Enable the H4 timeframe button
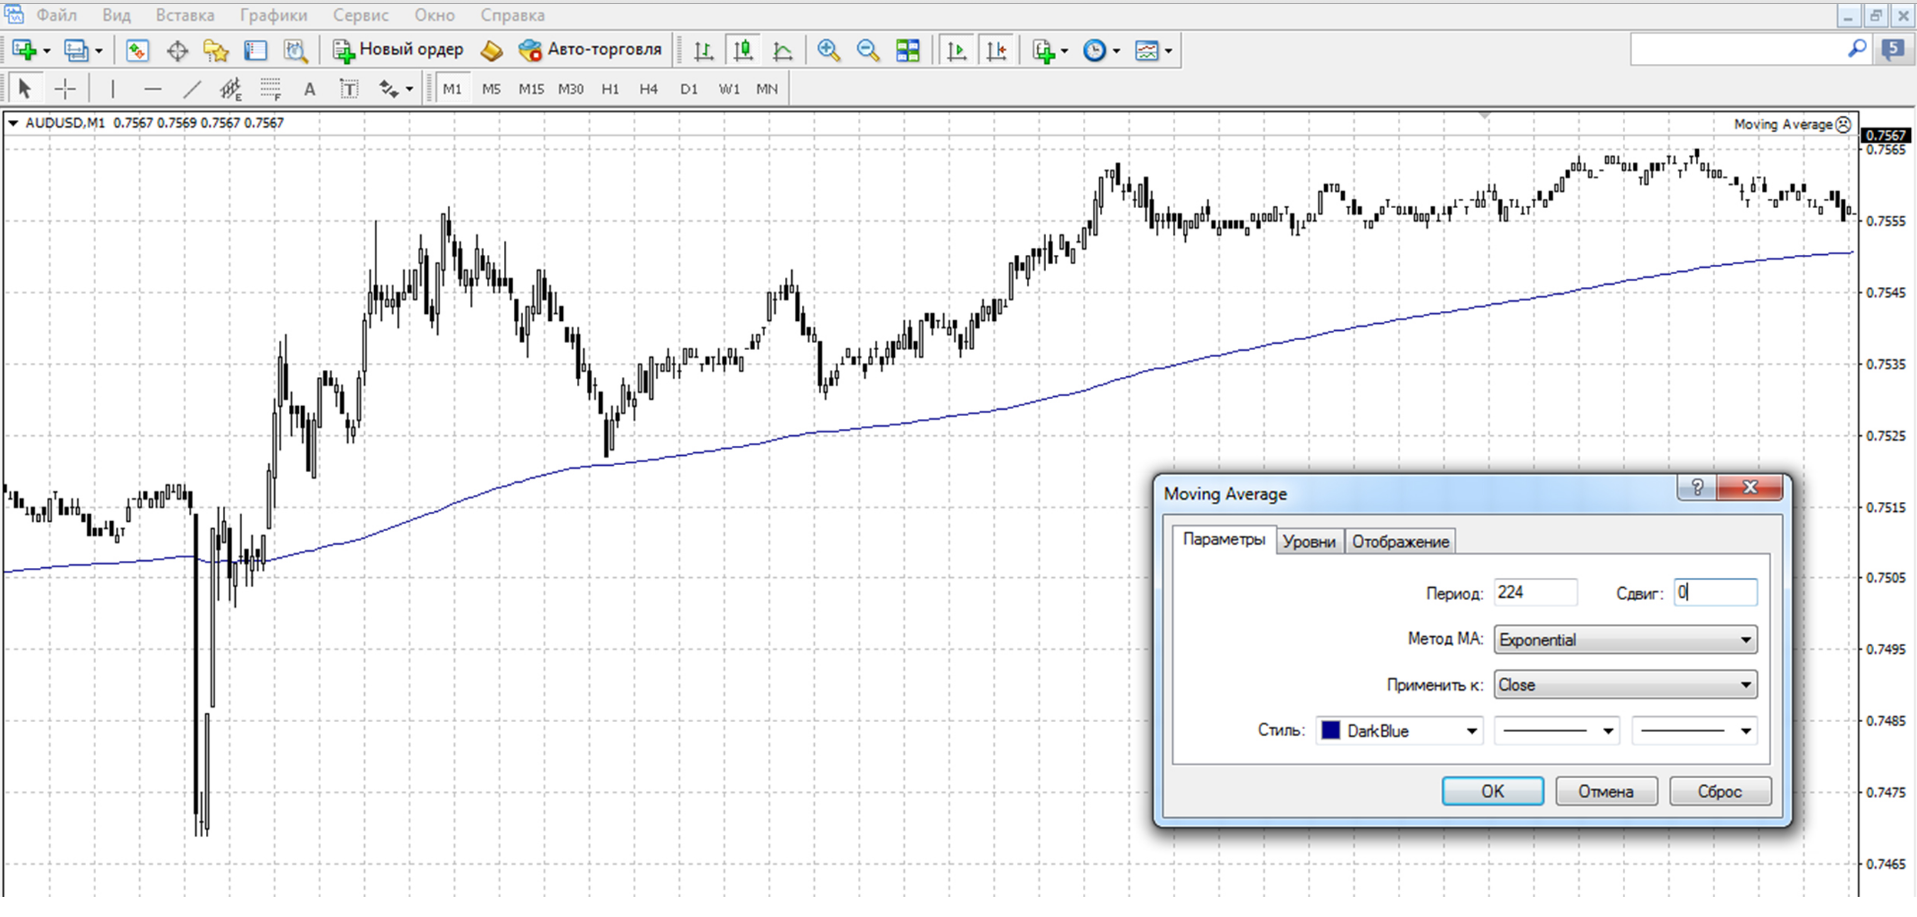The height and width of the screenshot is (917, 1917). point(648,89)
